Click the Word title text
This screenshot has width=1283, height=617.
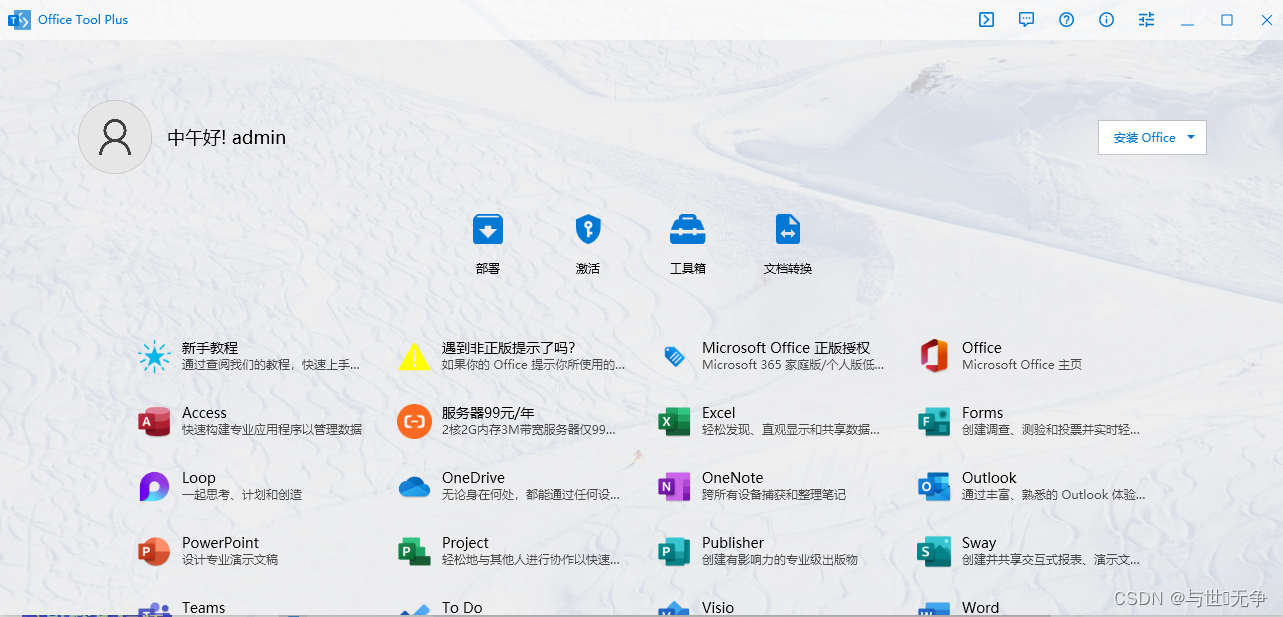click(980, 607)
